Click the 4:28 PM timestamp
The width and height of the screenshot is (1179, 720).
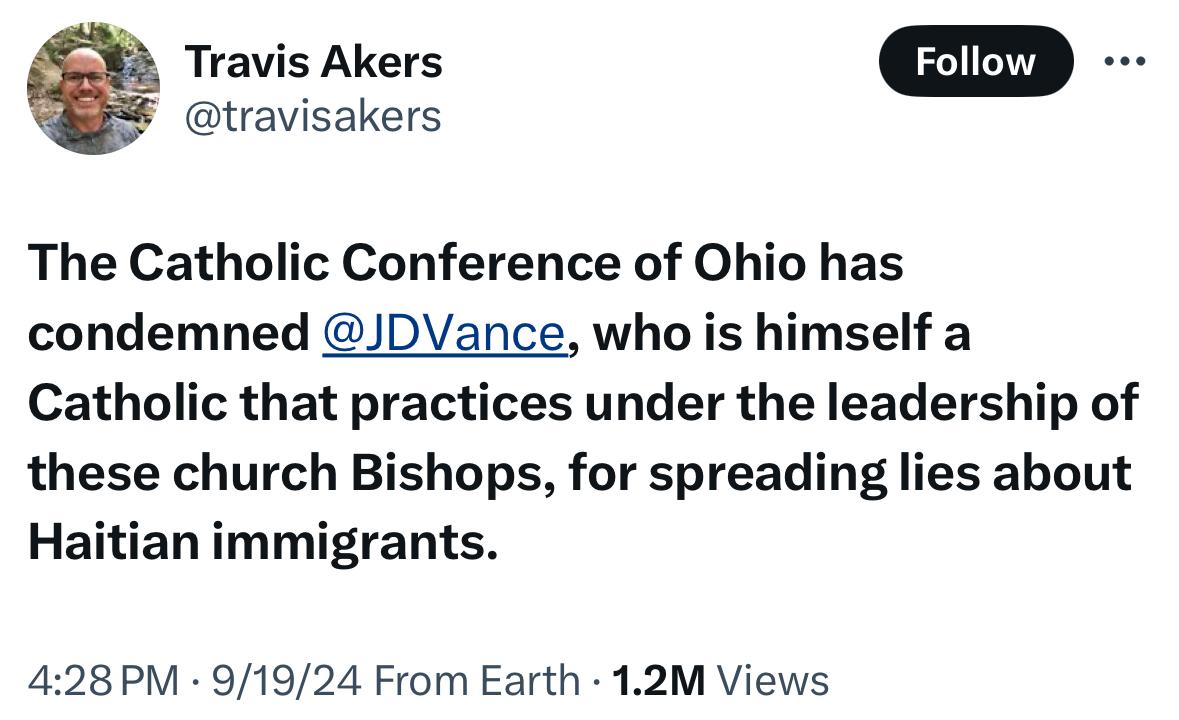(104, 681)
